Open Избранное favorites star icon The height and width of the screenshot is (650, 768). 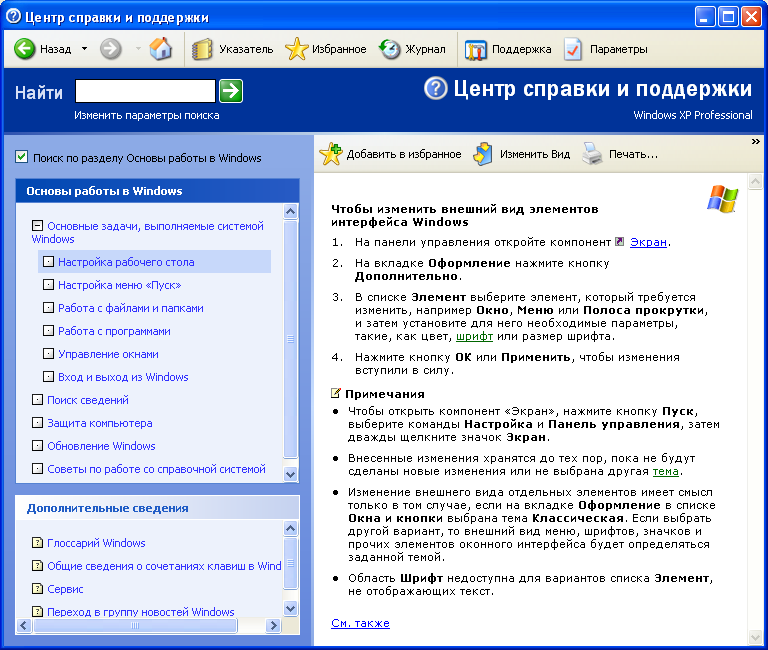(296, 48)
